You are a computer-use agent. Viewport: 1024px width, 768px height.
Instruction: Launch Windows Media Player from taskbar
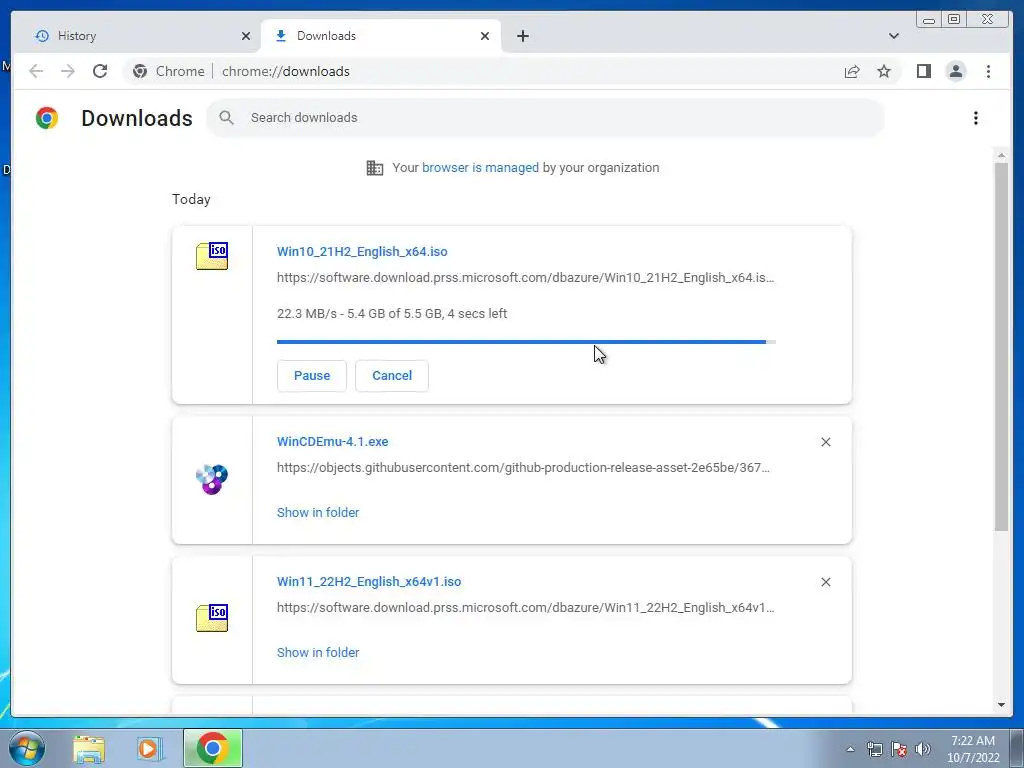coord(149,749)
